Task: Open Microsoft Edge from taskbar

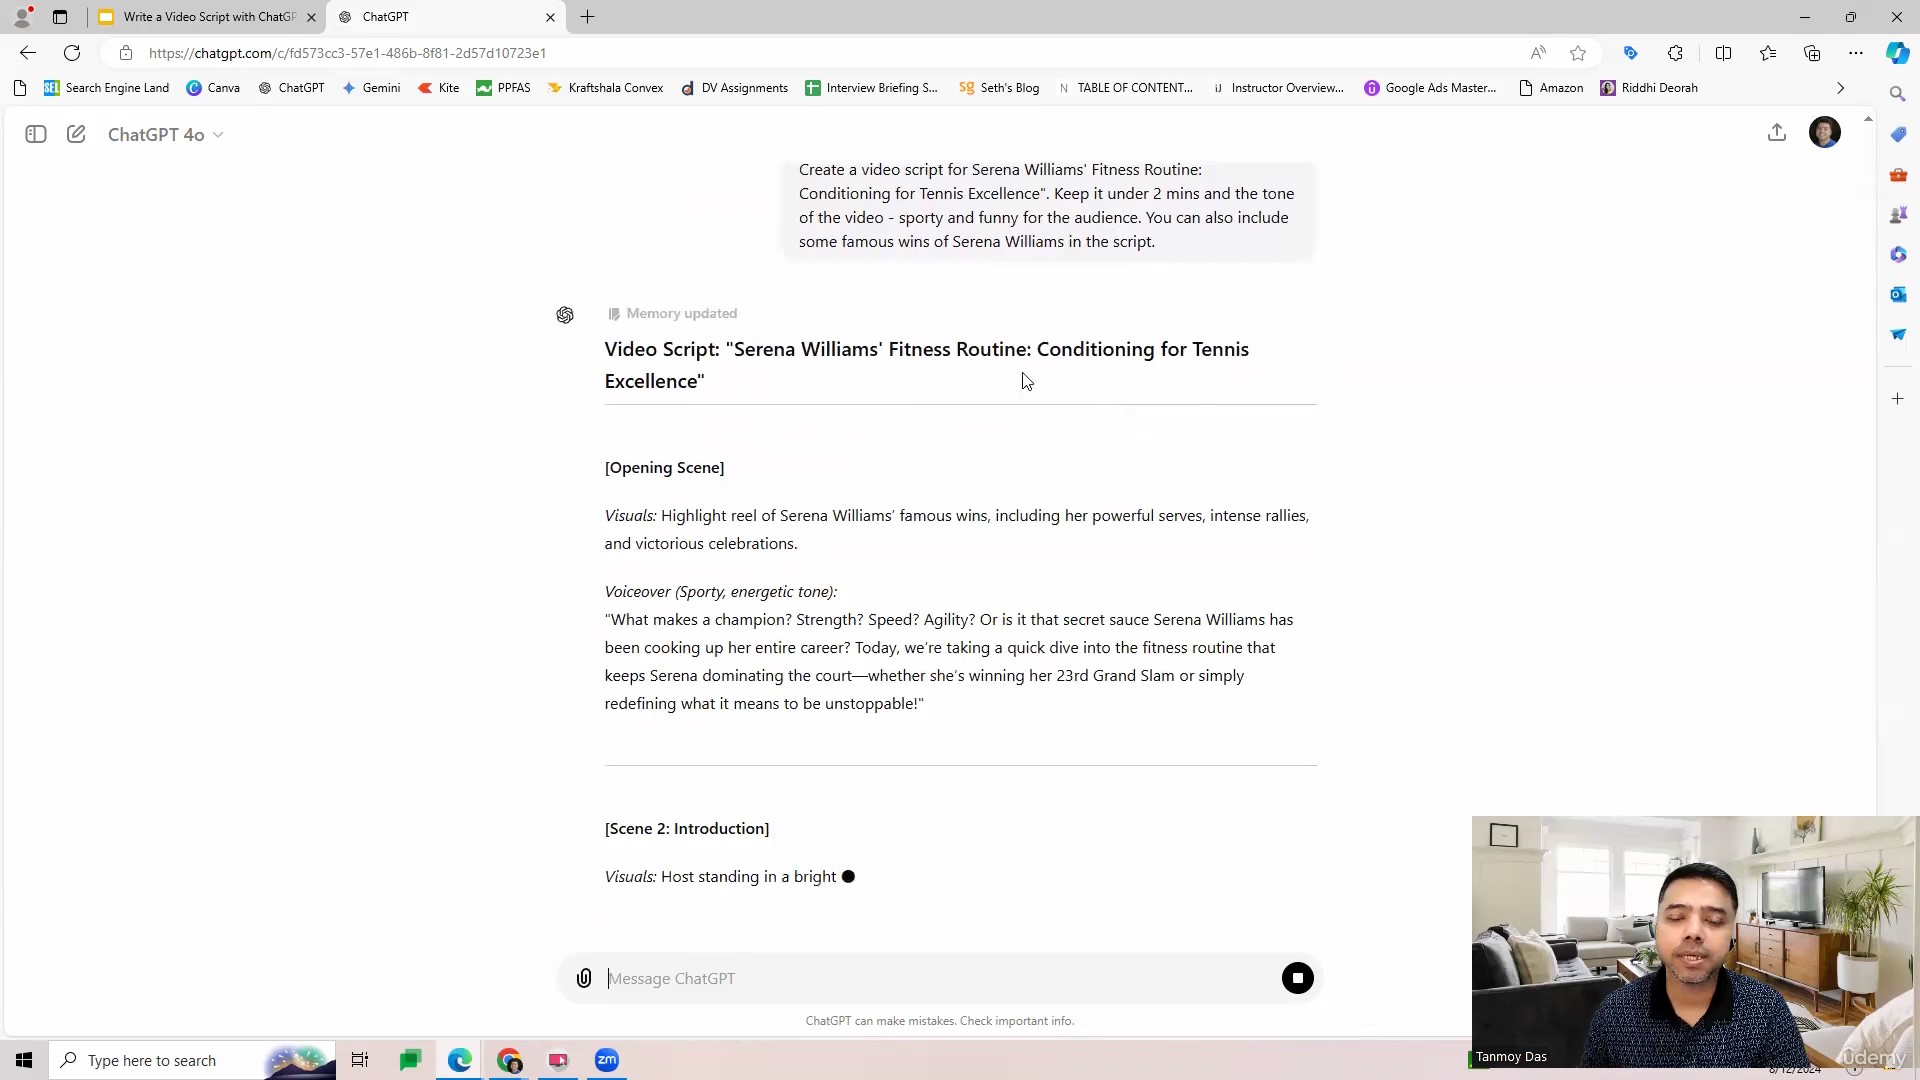Action: click(460, 1060)
